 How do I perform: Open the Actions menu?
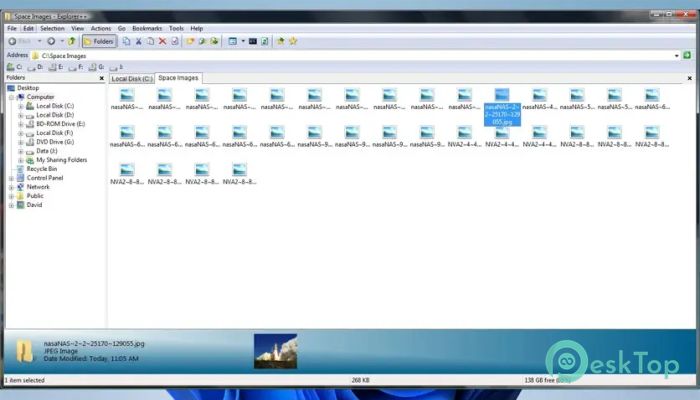(x=101, y=28)
